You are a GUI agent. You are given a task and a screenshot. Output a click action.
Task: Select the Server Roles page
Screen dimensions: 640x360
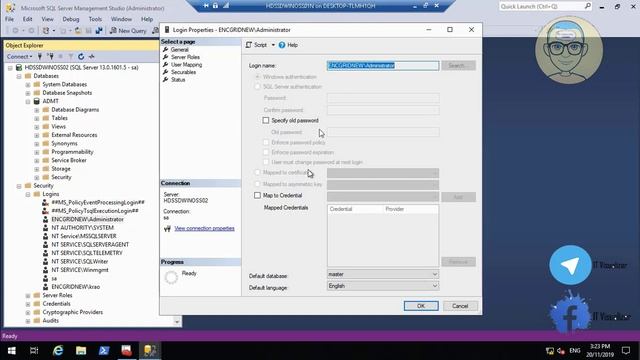tap(185, 57)
